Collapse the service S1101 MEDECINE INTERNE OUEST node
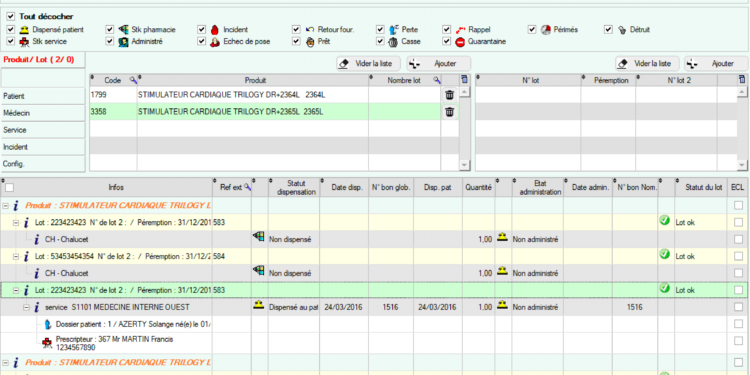This screenshot has width=750, height=375. pyautogui.click(x=26, y=307)
